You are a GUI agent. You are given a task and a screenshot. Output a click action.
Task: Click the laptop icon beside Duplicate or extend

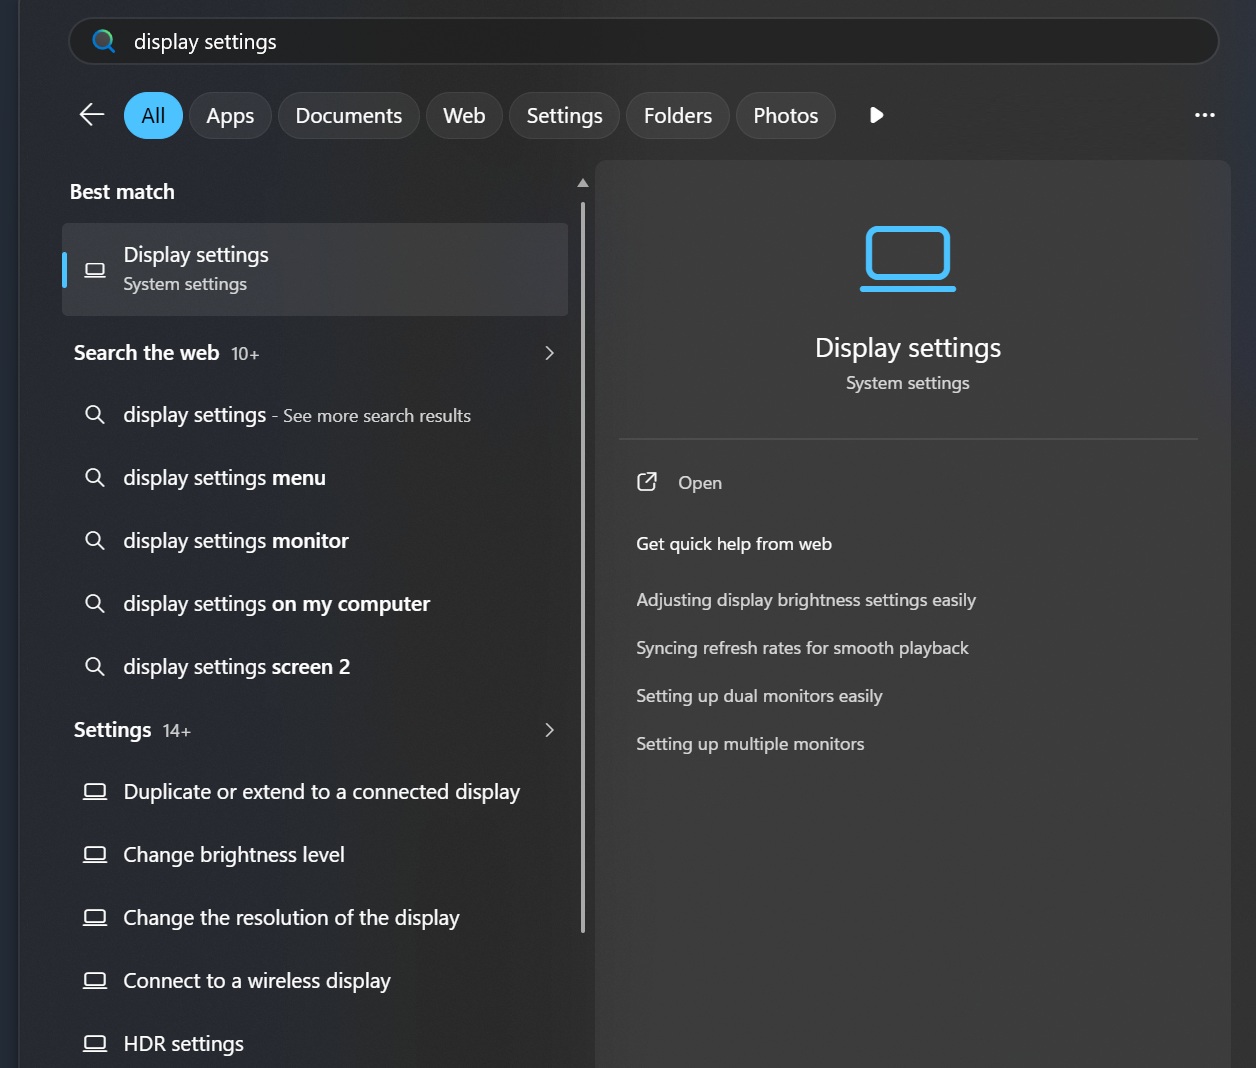tap(95, 792)
